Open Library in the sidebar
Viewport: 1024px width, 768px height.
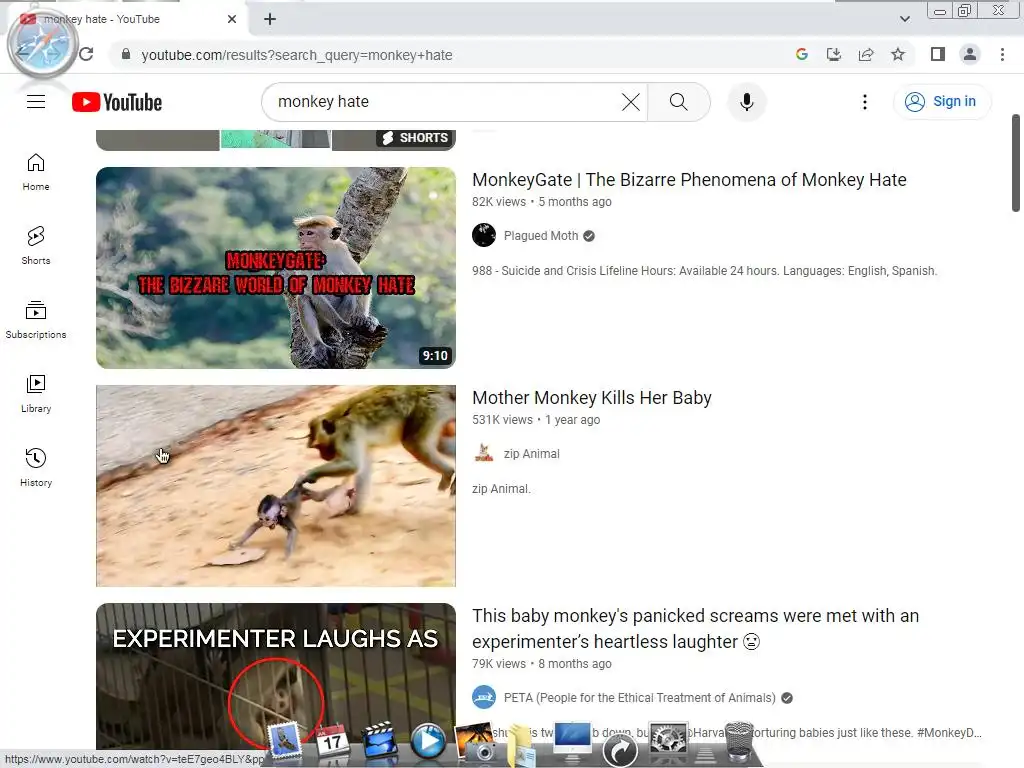36,394
